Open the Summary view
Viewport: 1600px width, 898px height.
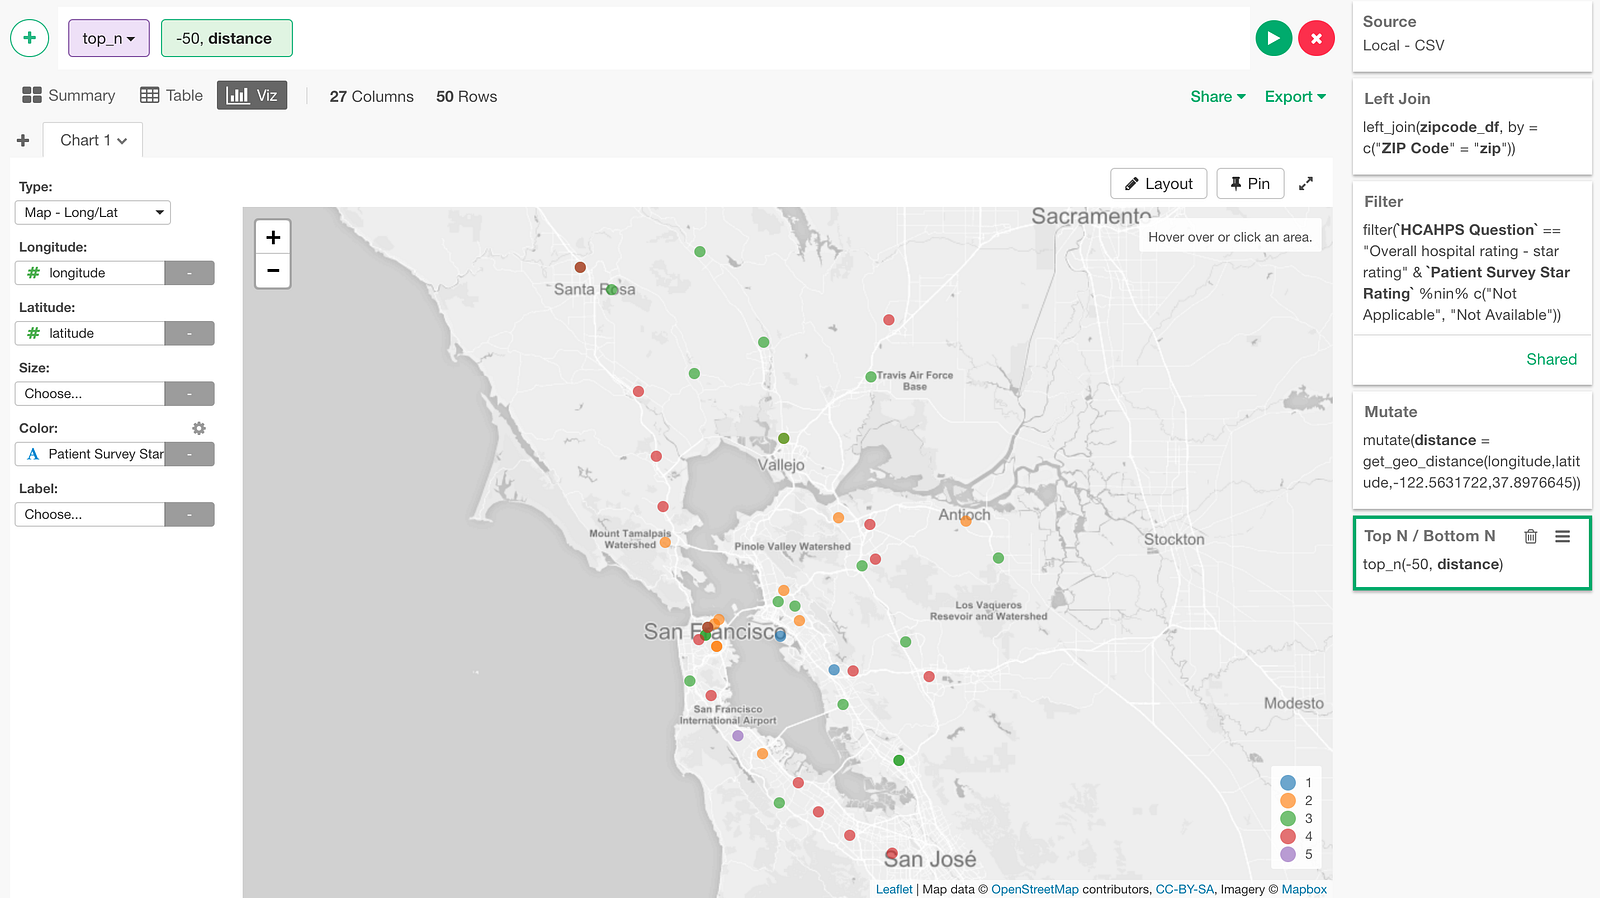click(69, 96)
